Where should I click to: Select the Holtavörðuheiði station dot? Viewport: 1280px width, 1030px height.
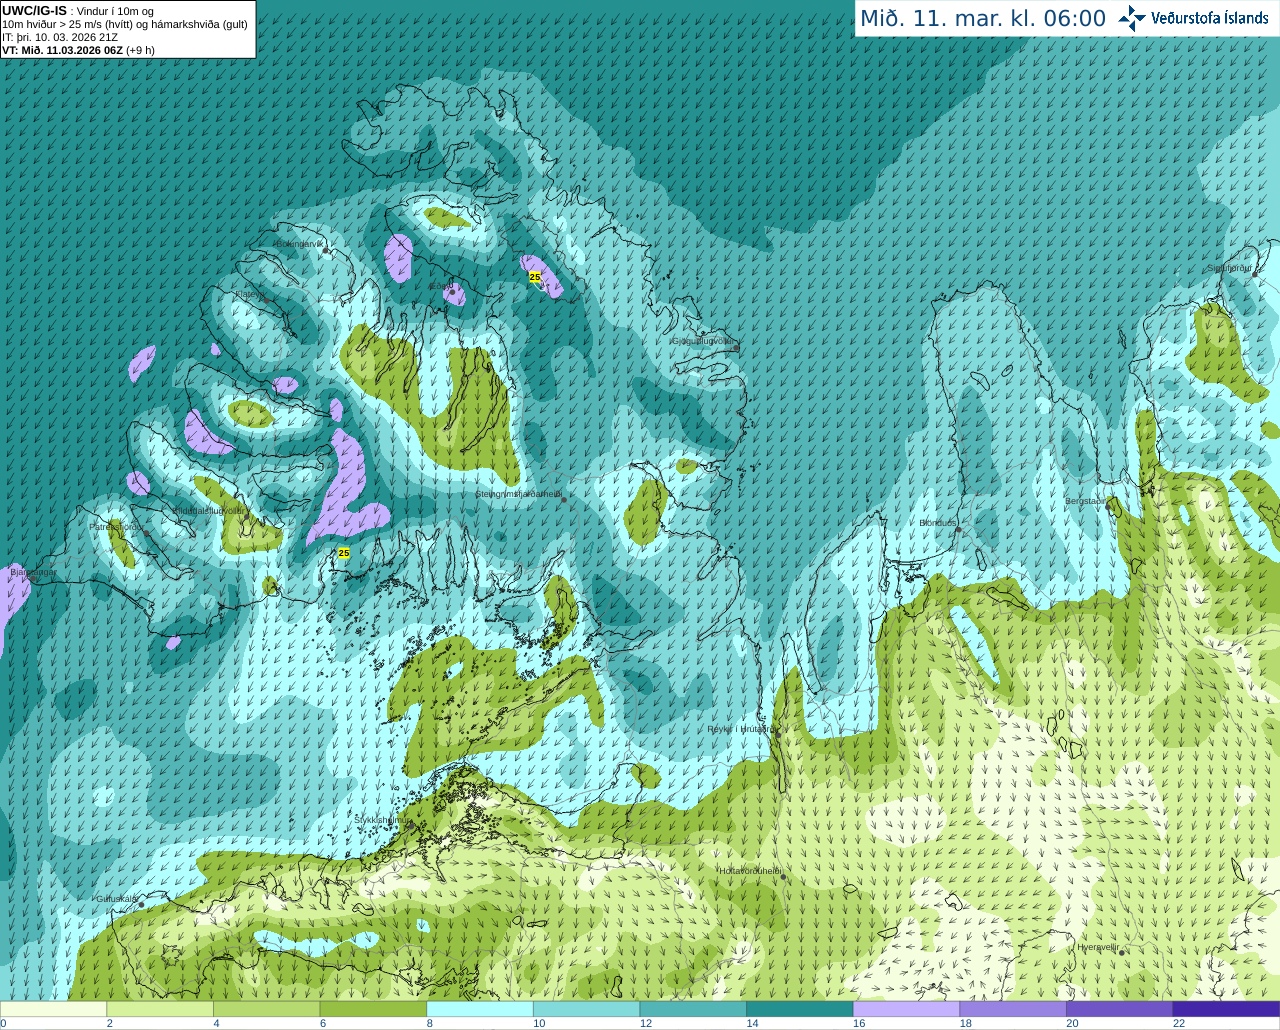pyautogui.click(x=783, y=877)
